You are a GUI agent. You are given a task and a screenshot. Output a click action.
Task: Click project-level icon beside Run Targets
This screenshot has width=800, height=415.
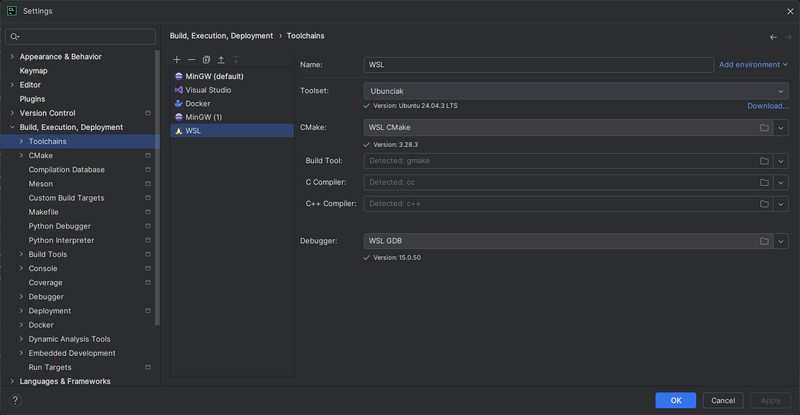pos(148,367)
